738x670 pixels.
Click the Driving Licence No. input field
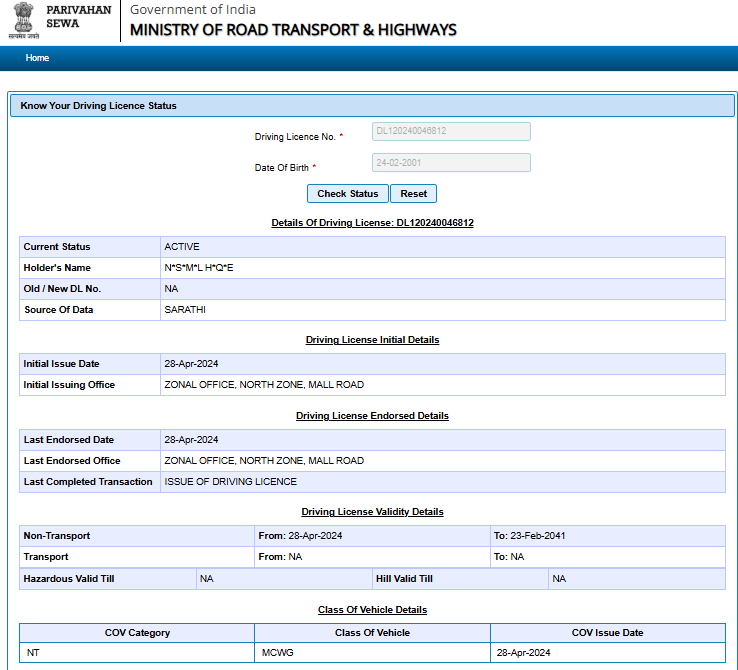pos(450,132)
